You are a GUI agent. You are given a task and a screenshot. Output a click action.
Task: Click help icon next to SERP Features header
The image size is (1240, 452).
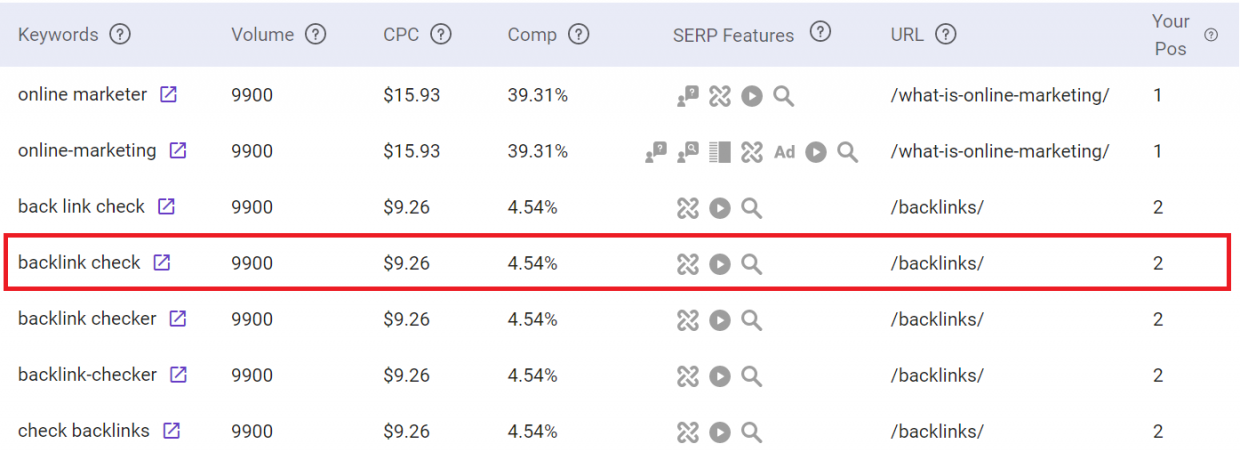[x=820, y=32]
